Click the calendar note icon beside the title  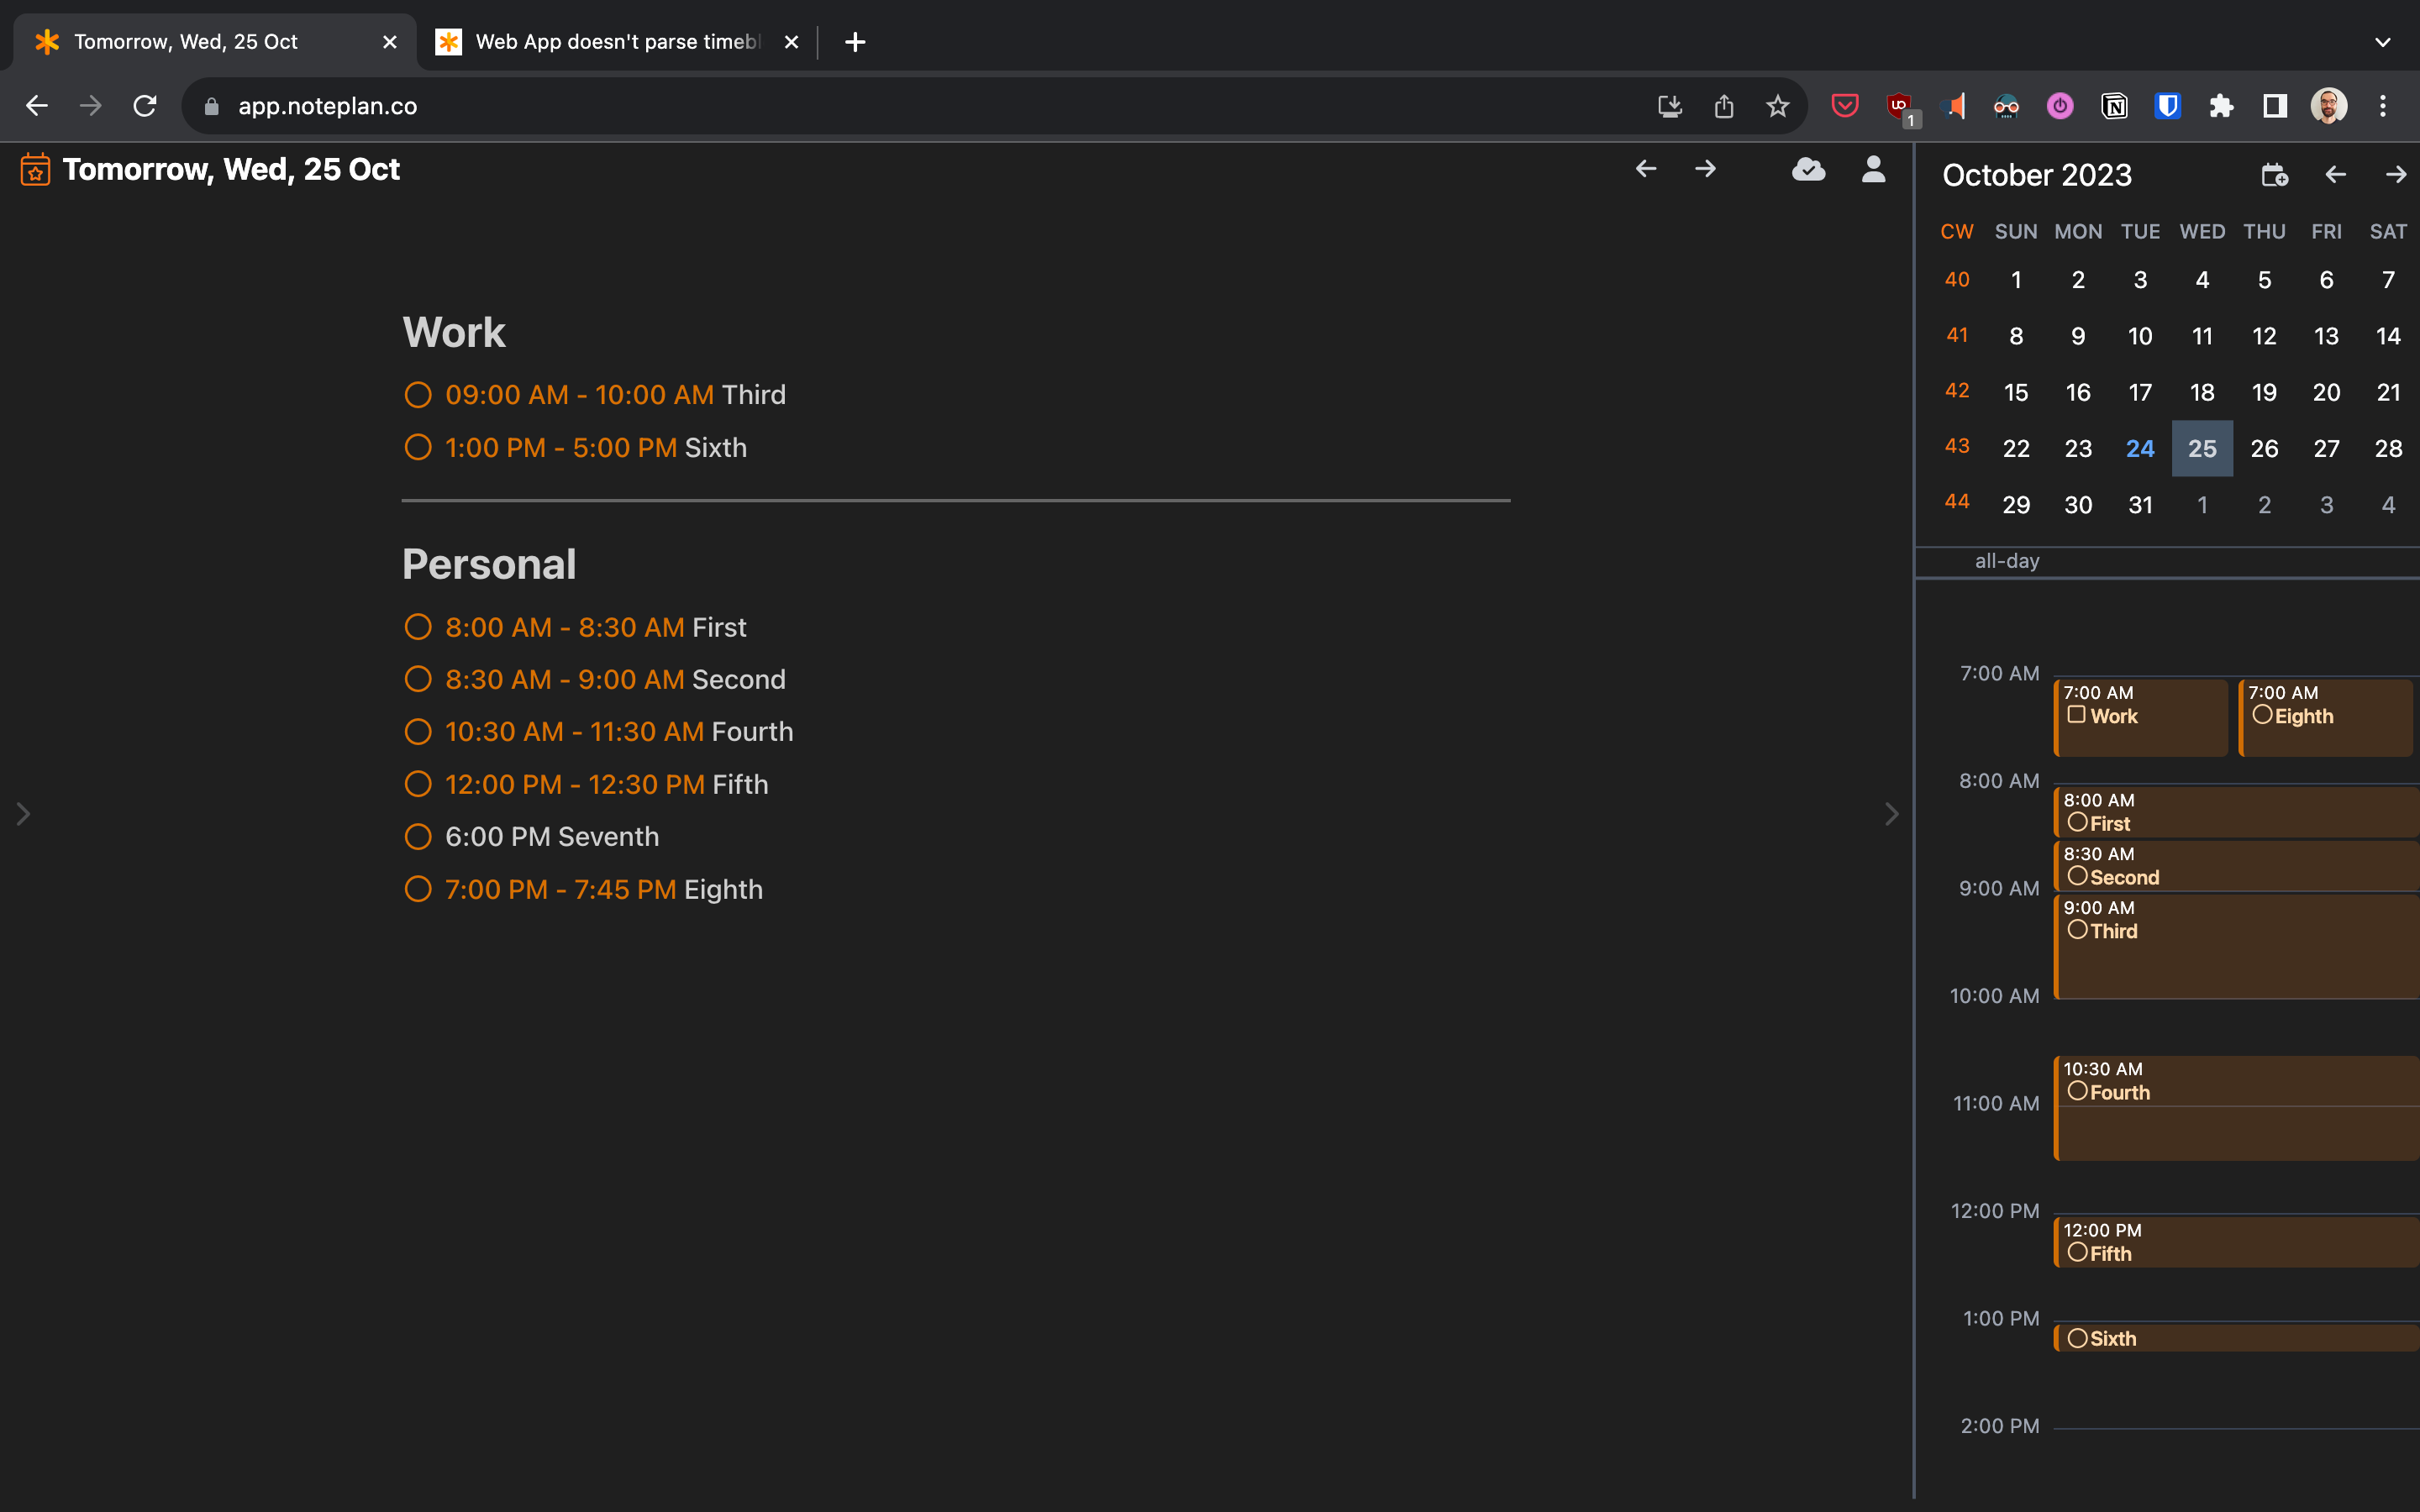pyautogui.click(x=35, y=169)
